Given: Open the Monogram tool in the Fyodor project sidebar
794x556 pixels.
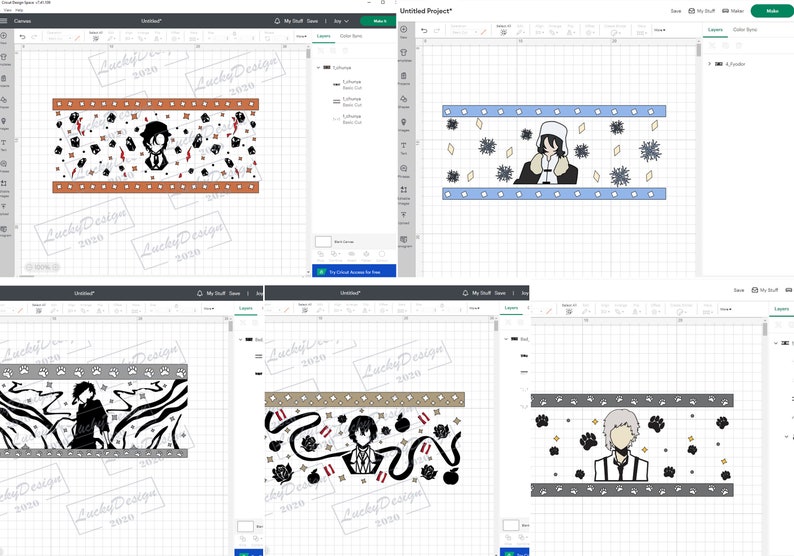Looking at the screenshot, I should pos(404,239).
